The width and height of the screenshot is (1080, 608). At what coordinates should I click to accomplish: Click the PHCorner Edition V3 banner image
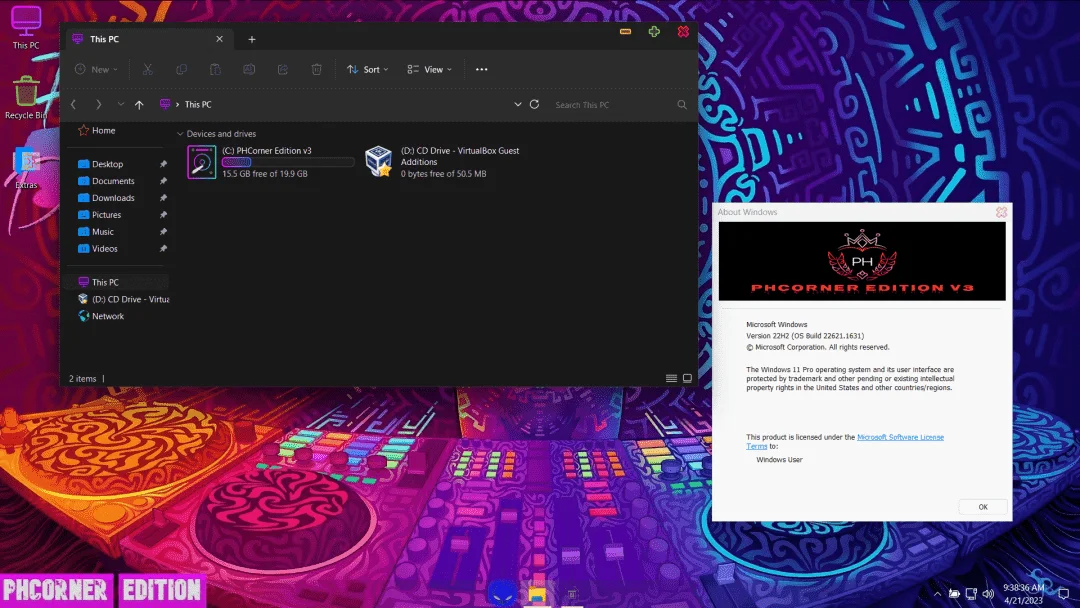[862, 261]
